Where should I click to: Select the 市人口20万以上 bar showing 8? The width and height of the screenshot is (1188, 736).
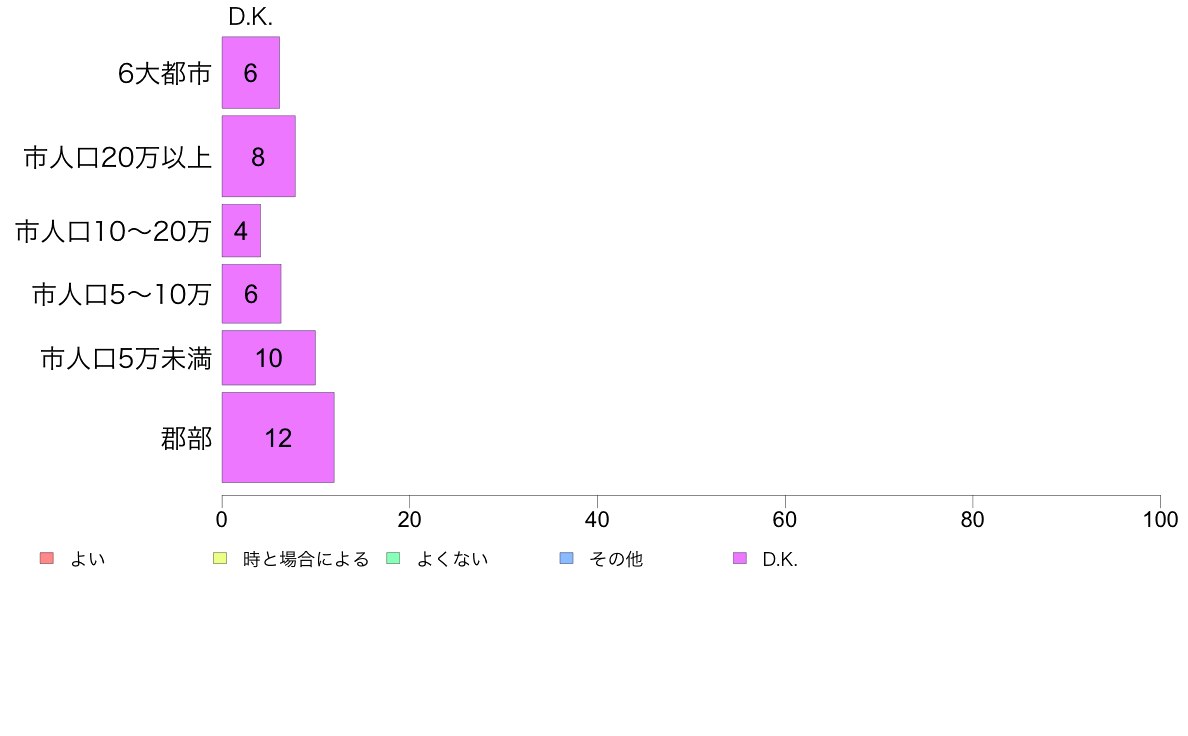(258, 156)
